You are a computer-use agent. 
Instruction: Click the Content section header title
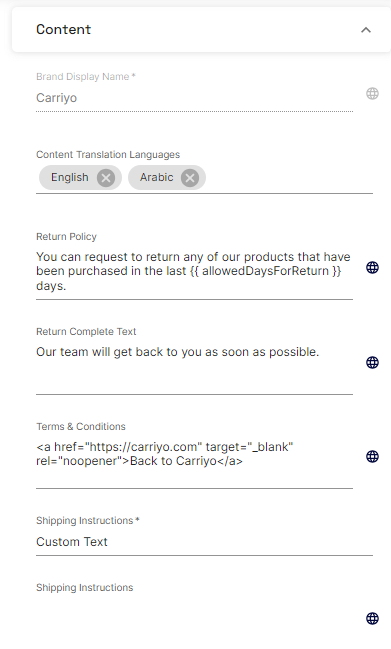click(x=63, y=29)
